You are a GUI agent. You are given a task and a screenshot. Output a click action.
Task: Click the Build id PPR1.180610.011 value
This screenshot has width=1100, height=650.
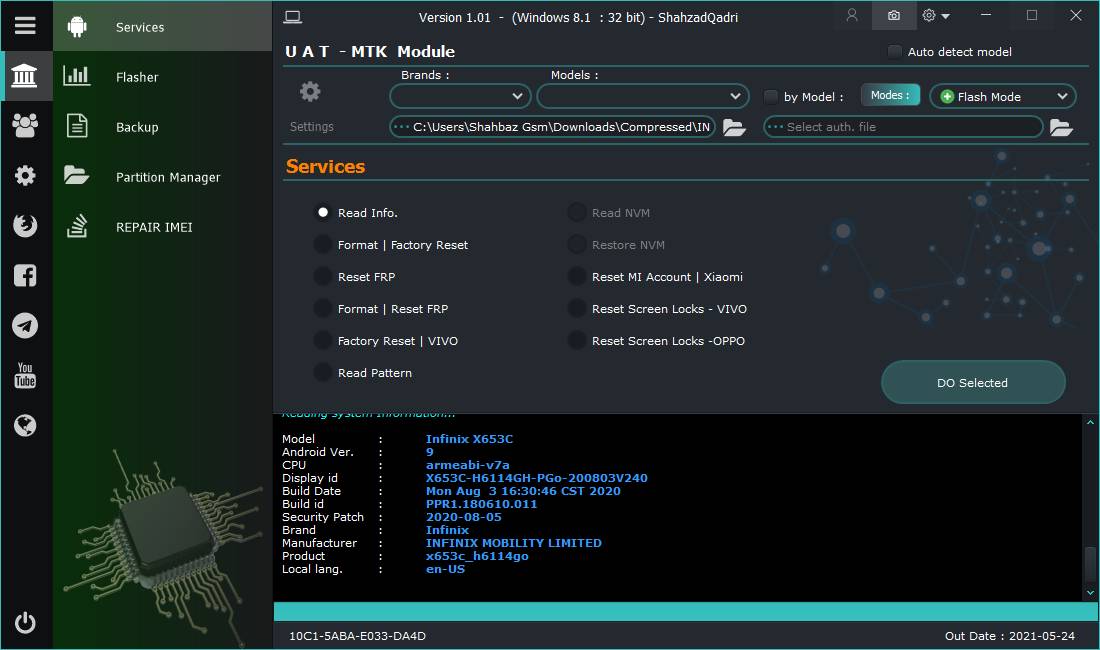[x=481, y=504]
